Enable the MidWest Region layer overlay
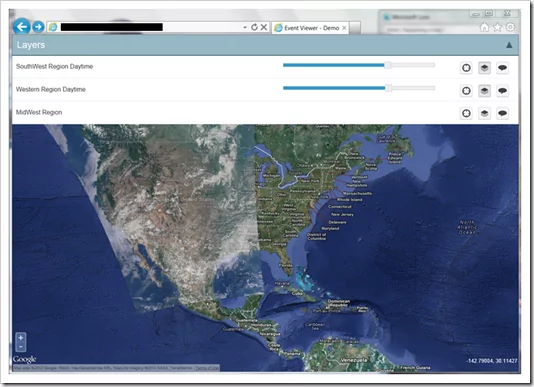The width and height of the screenshot is (534, 387). (484, 113)
